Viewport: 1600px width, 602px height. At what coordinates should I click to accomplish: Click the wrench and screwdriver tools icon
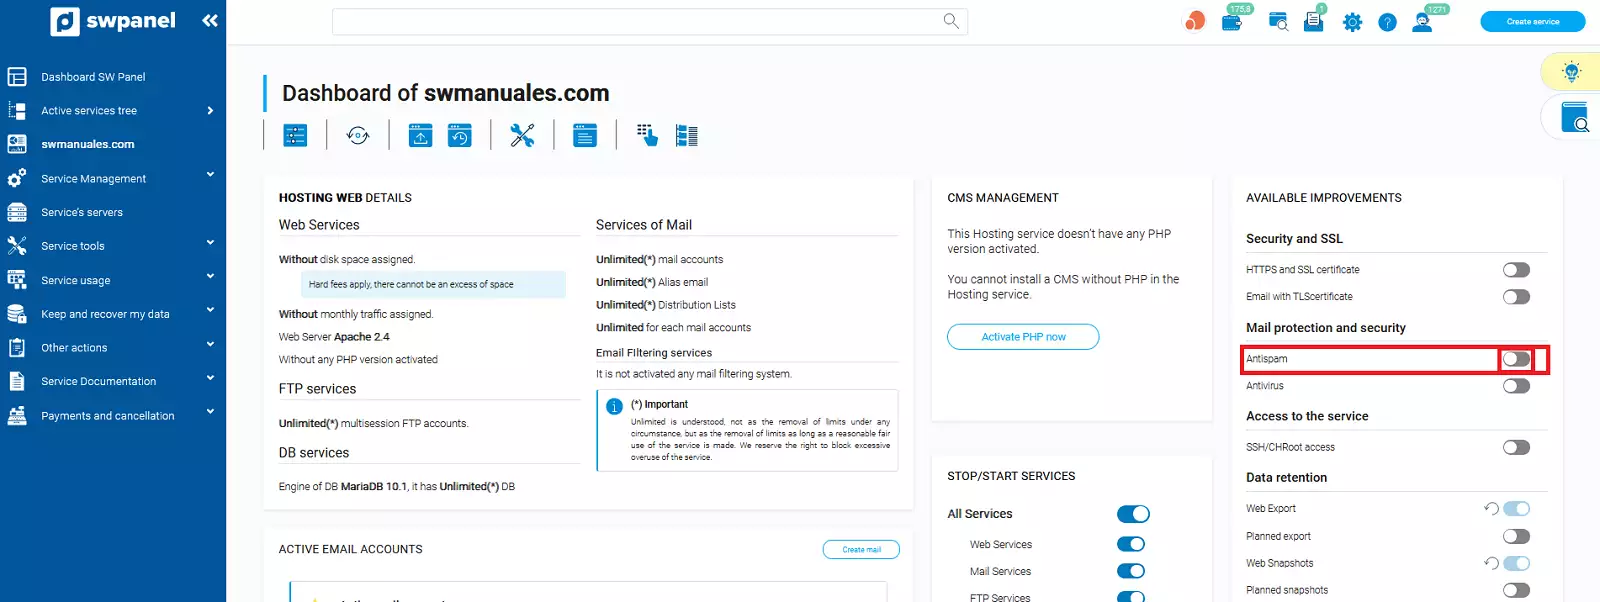[x=522, y=135]
